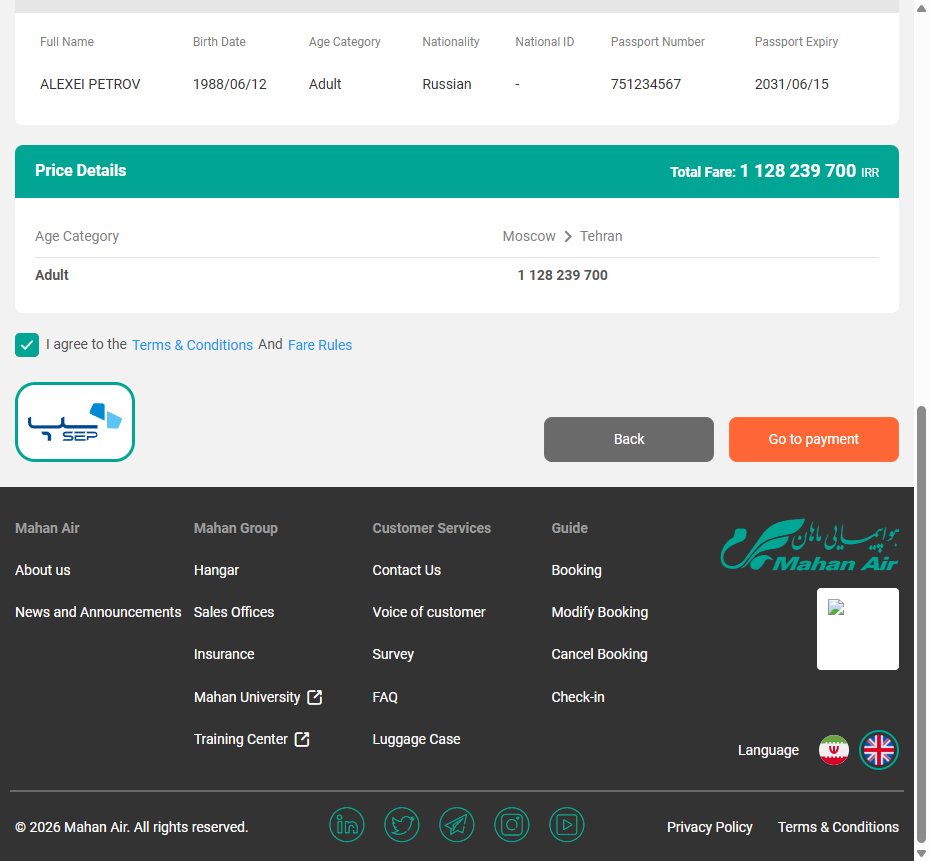Screen dimensions: 929x861
Task: Open Luggage Case link
Action: [416, 740]
